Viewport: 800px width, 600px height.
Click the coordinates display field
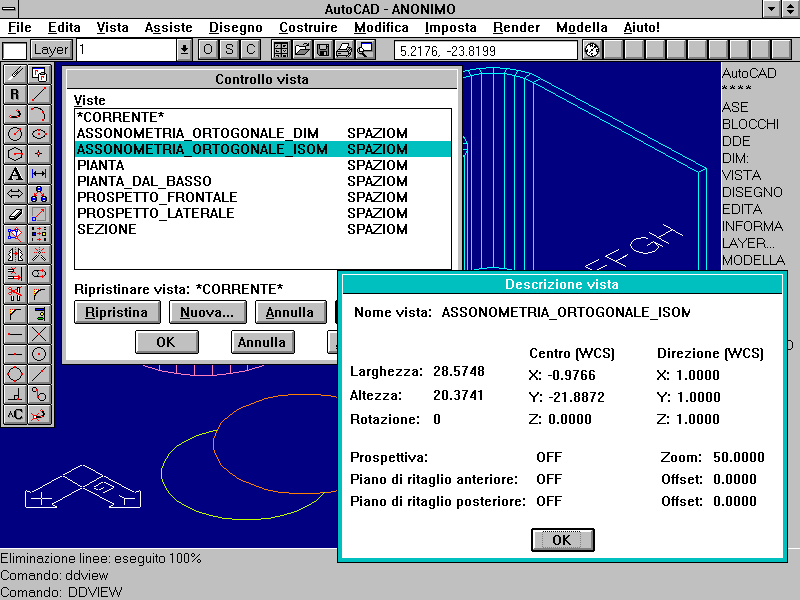(x=486, y=51)
